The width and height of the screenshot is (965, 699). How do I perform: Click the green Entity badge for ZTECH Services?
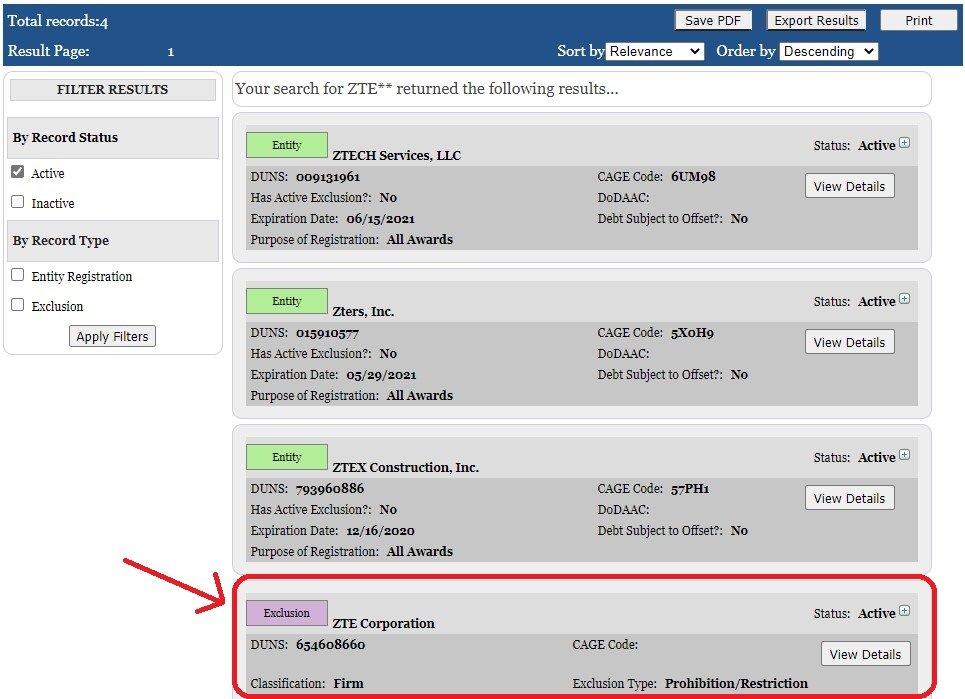(287, 145)
